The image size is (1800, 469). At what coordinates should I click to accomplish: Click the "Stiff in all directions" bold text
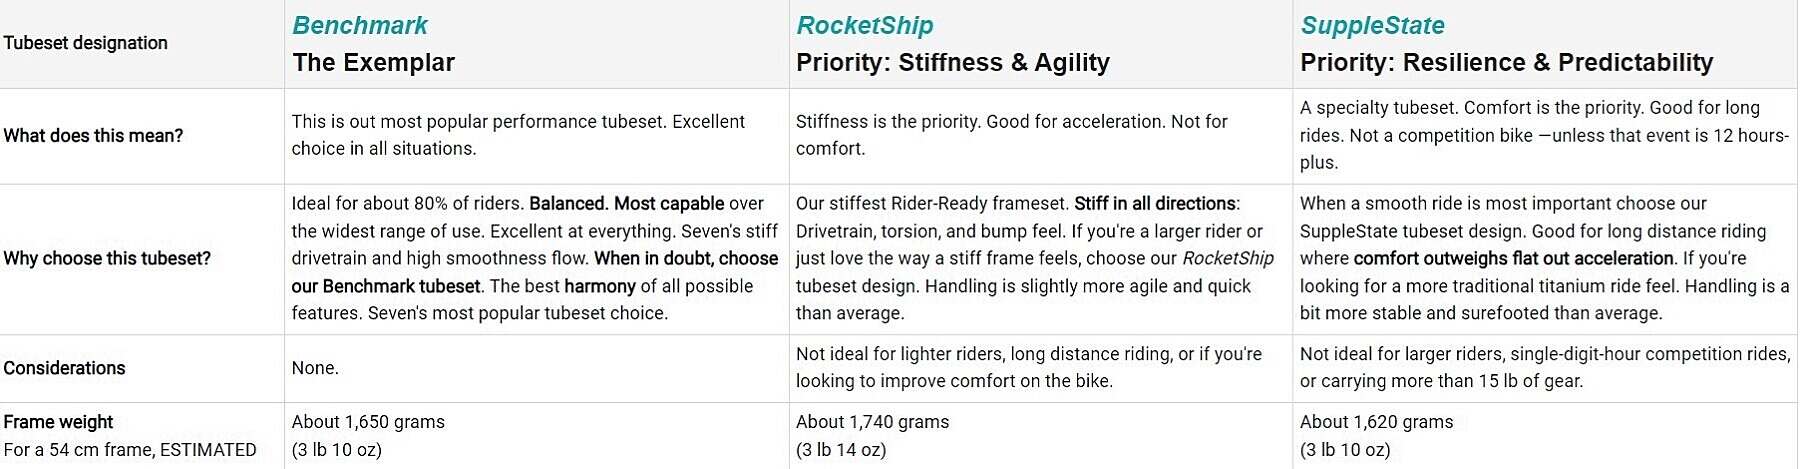[x=1154, y=204]
